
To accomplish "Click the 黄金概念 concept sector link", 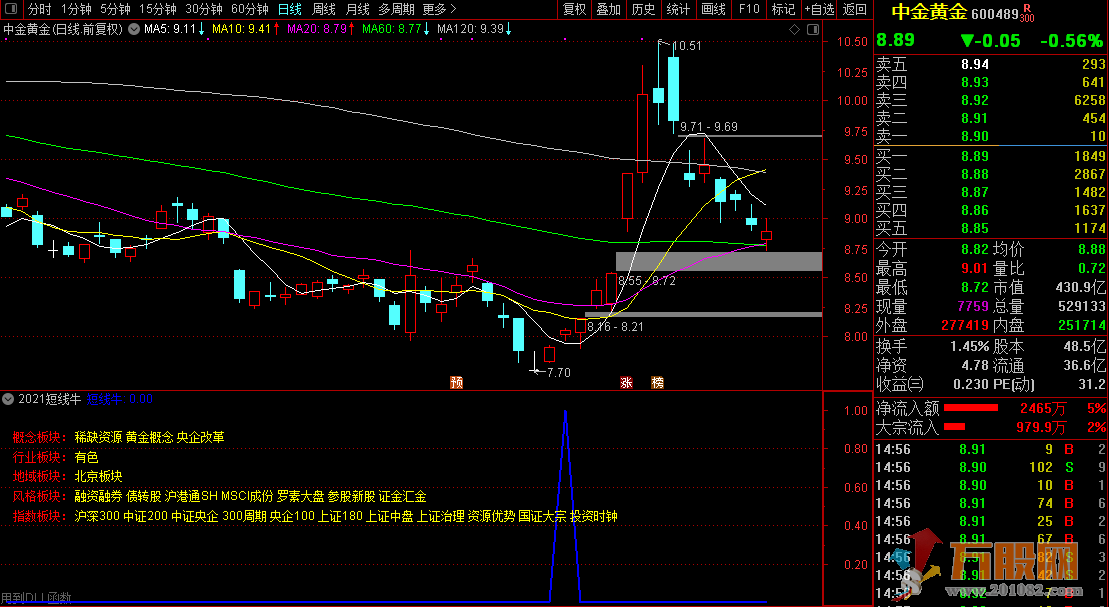I will [148, 437].
